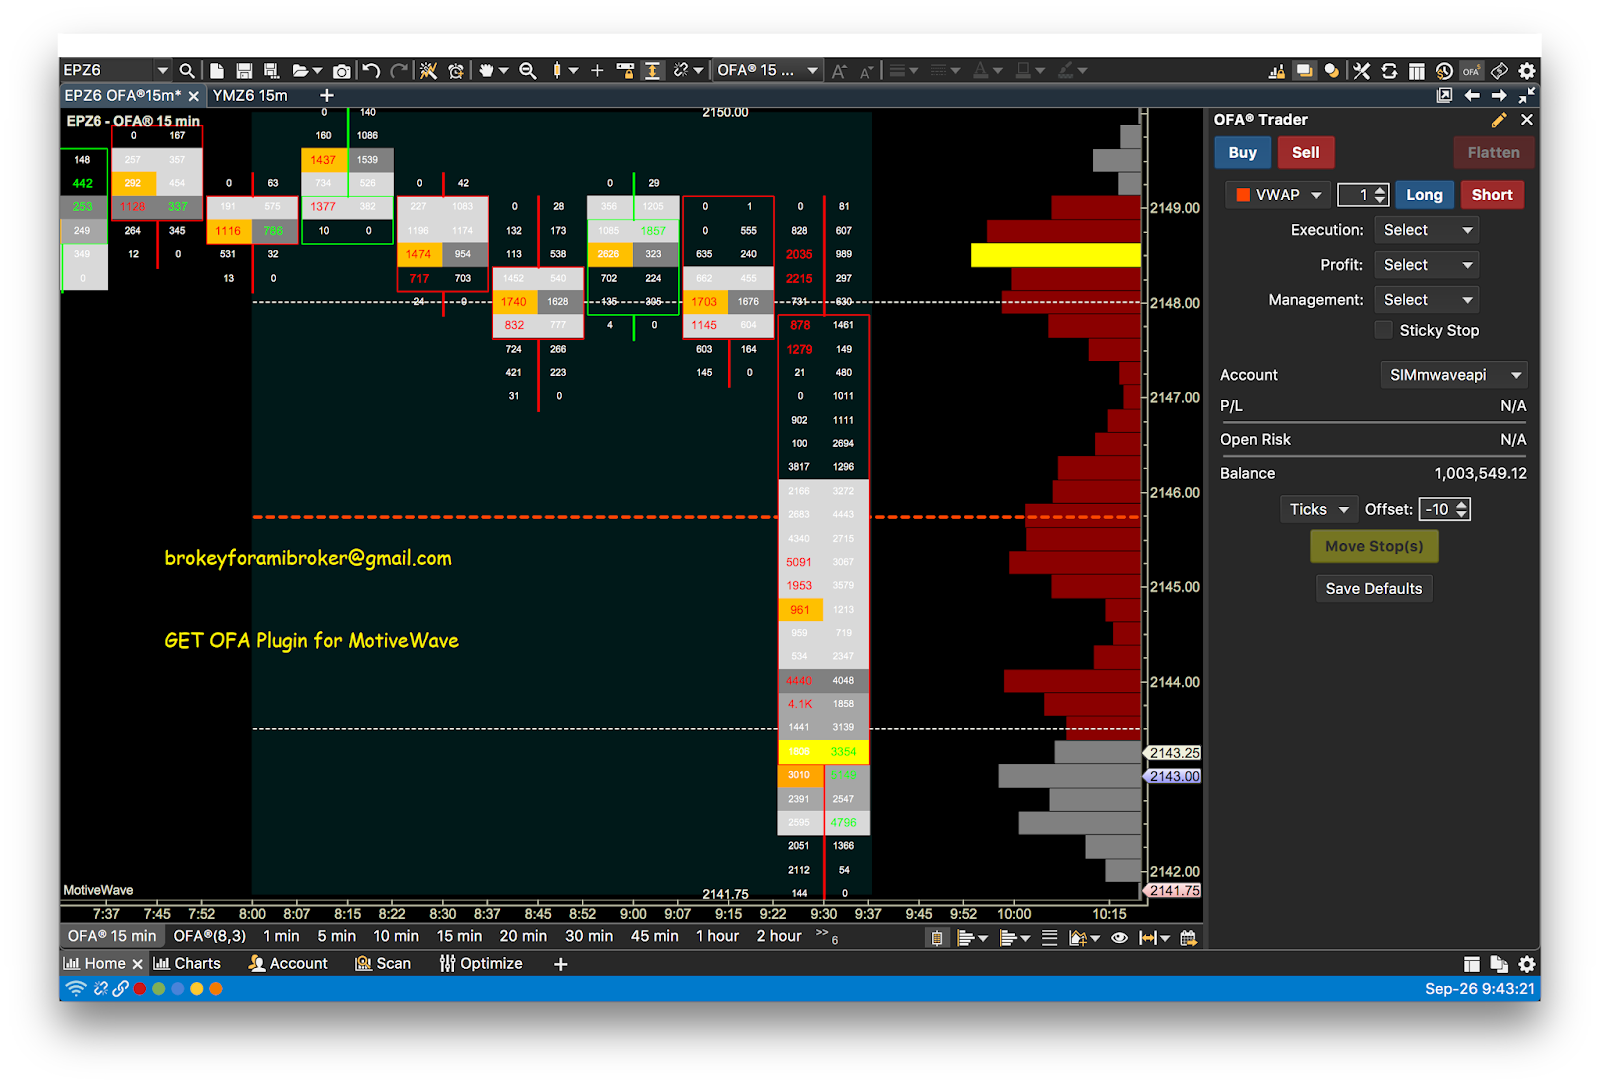Click the right arrow navigation icon
Image resolution: width=1600 pixels, height=1086 pixels.
(x=1499, y=95)
